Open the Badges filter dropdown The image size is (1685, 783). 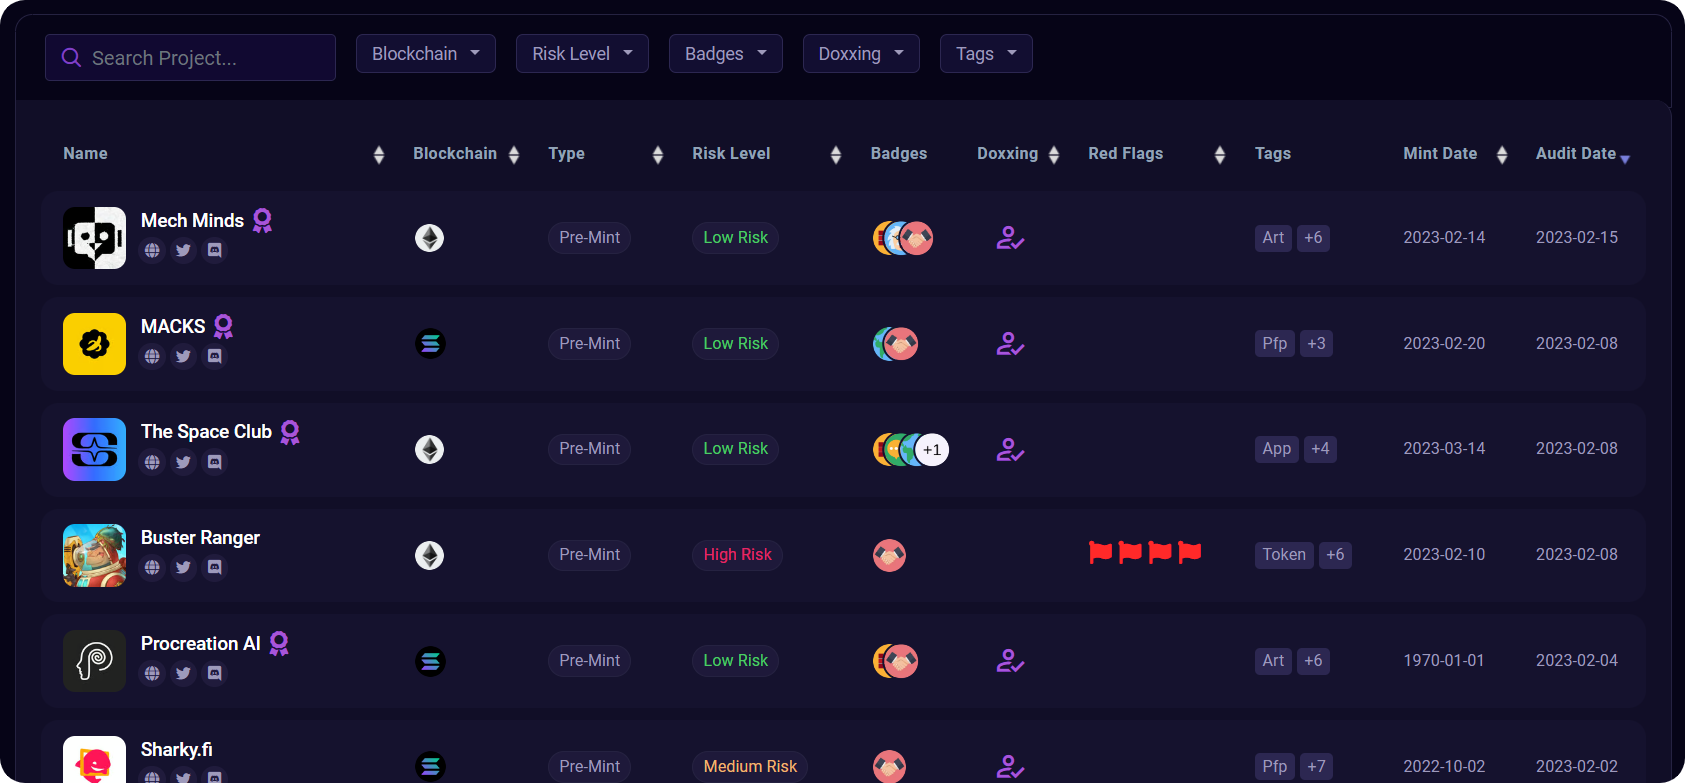coord(726,54)
